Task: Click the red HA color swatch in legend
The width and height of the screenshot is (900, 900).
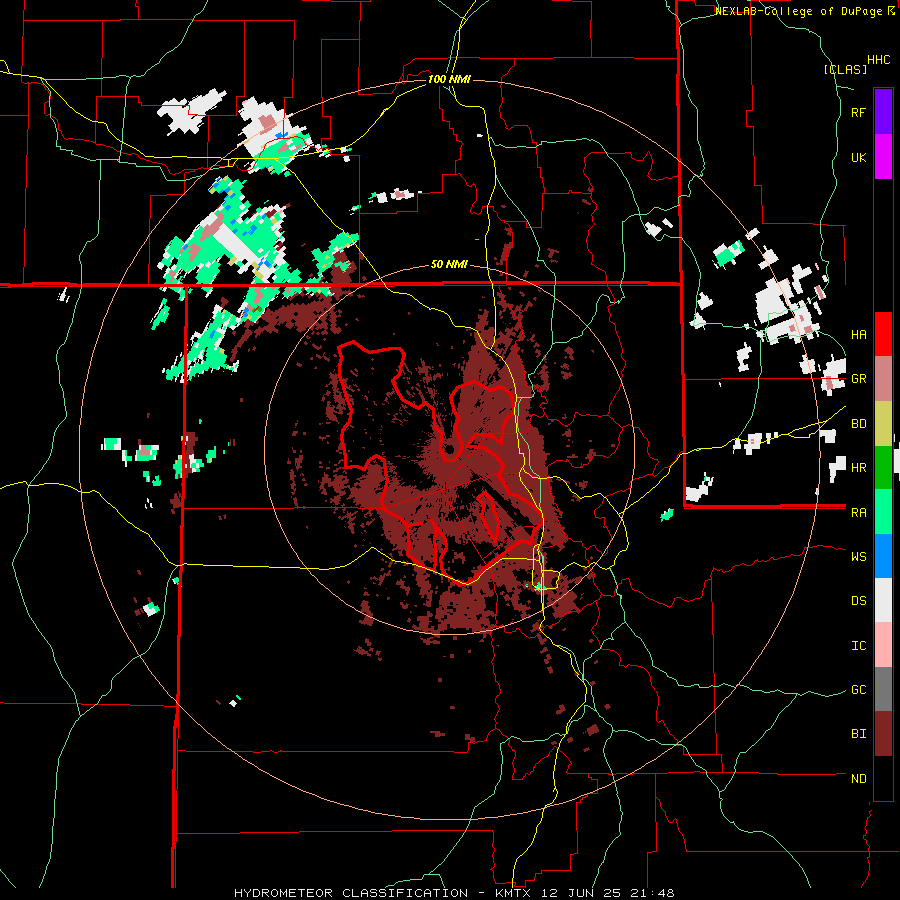Action: [x=883, y=334]
